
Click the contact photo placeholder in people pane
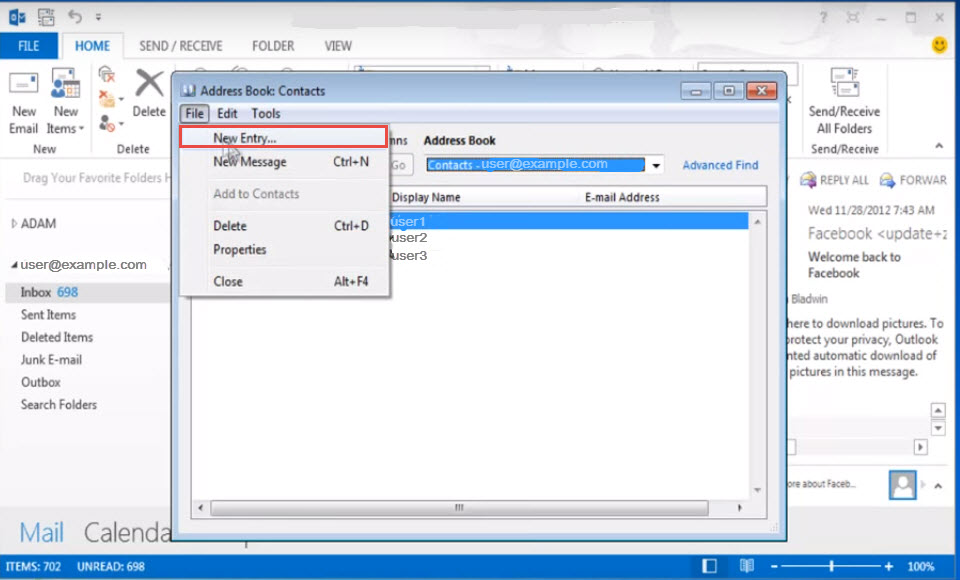[x=903, y=485]
